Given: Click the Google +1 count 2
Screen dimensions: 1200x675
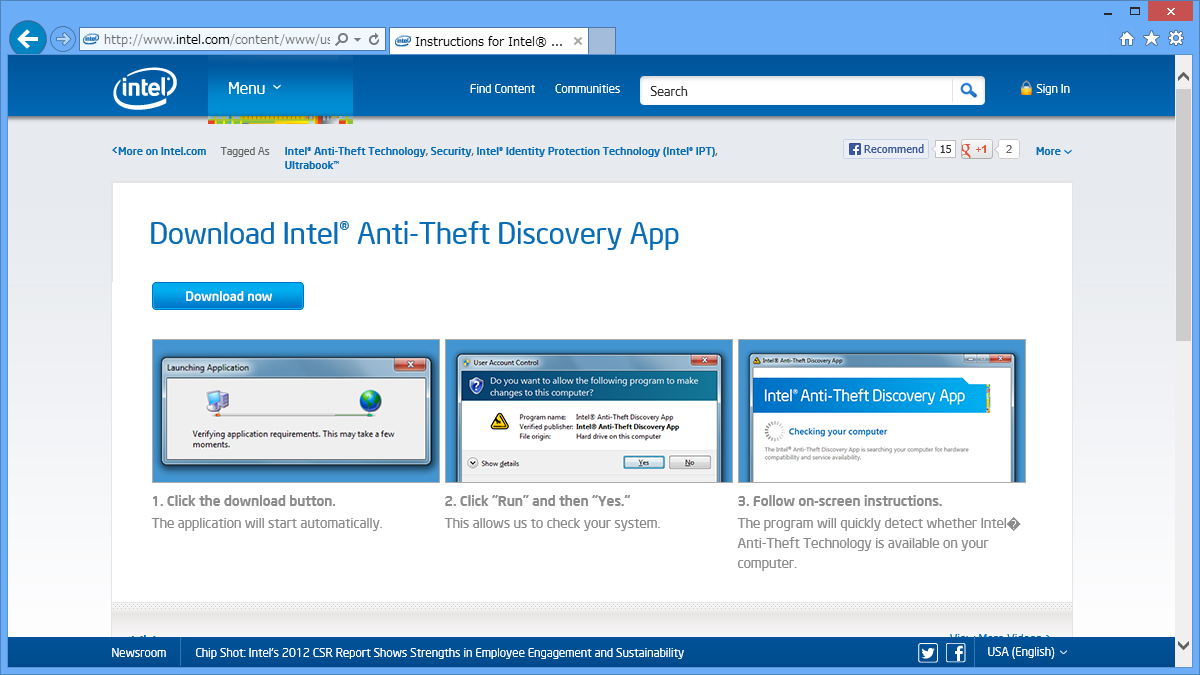Looking at the screenshot, I should point(1008,150).
